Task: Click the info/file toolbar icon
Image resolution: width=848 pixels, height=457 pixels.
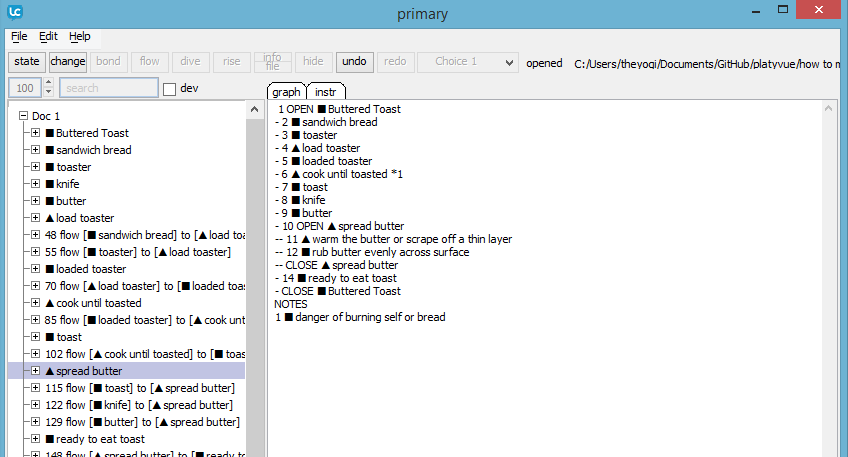Action: [x=271, y=61]
